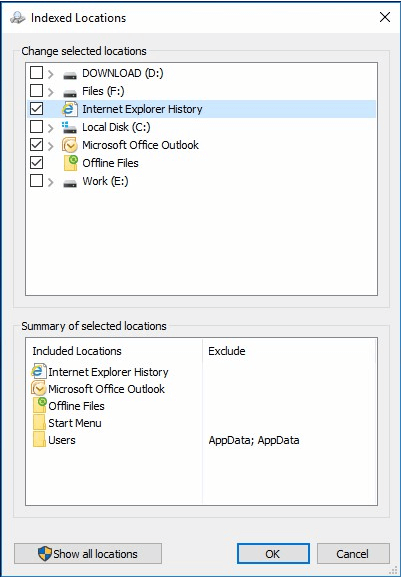Click the Cancel button
This screenshot has width=401, height=577.
353,553
